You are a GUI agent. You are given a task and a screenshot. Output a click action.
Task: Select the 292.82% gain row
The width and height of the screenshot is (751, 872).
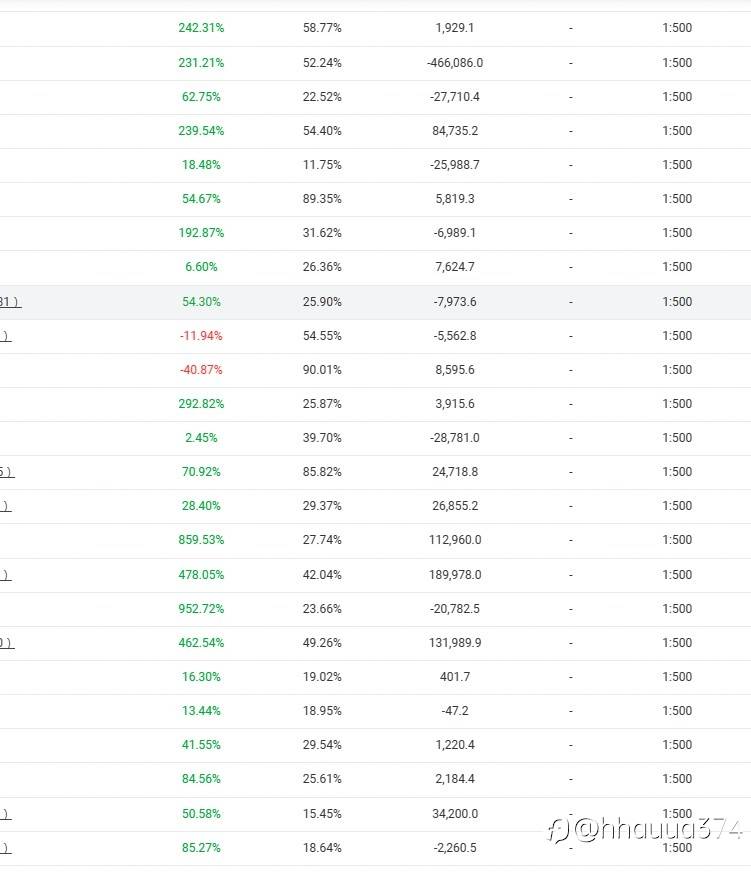[376, 404]
